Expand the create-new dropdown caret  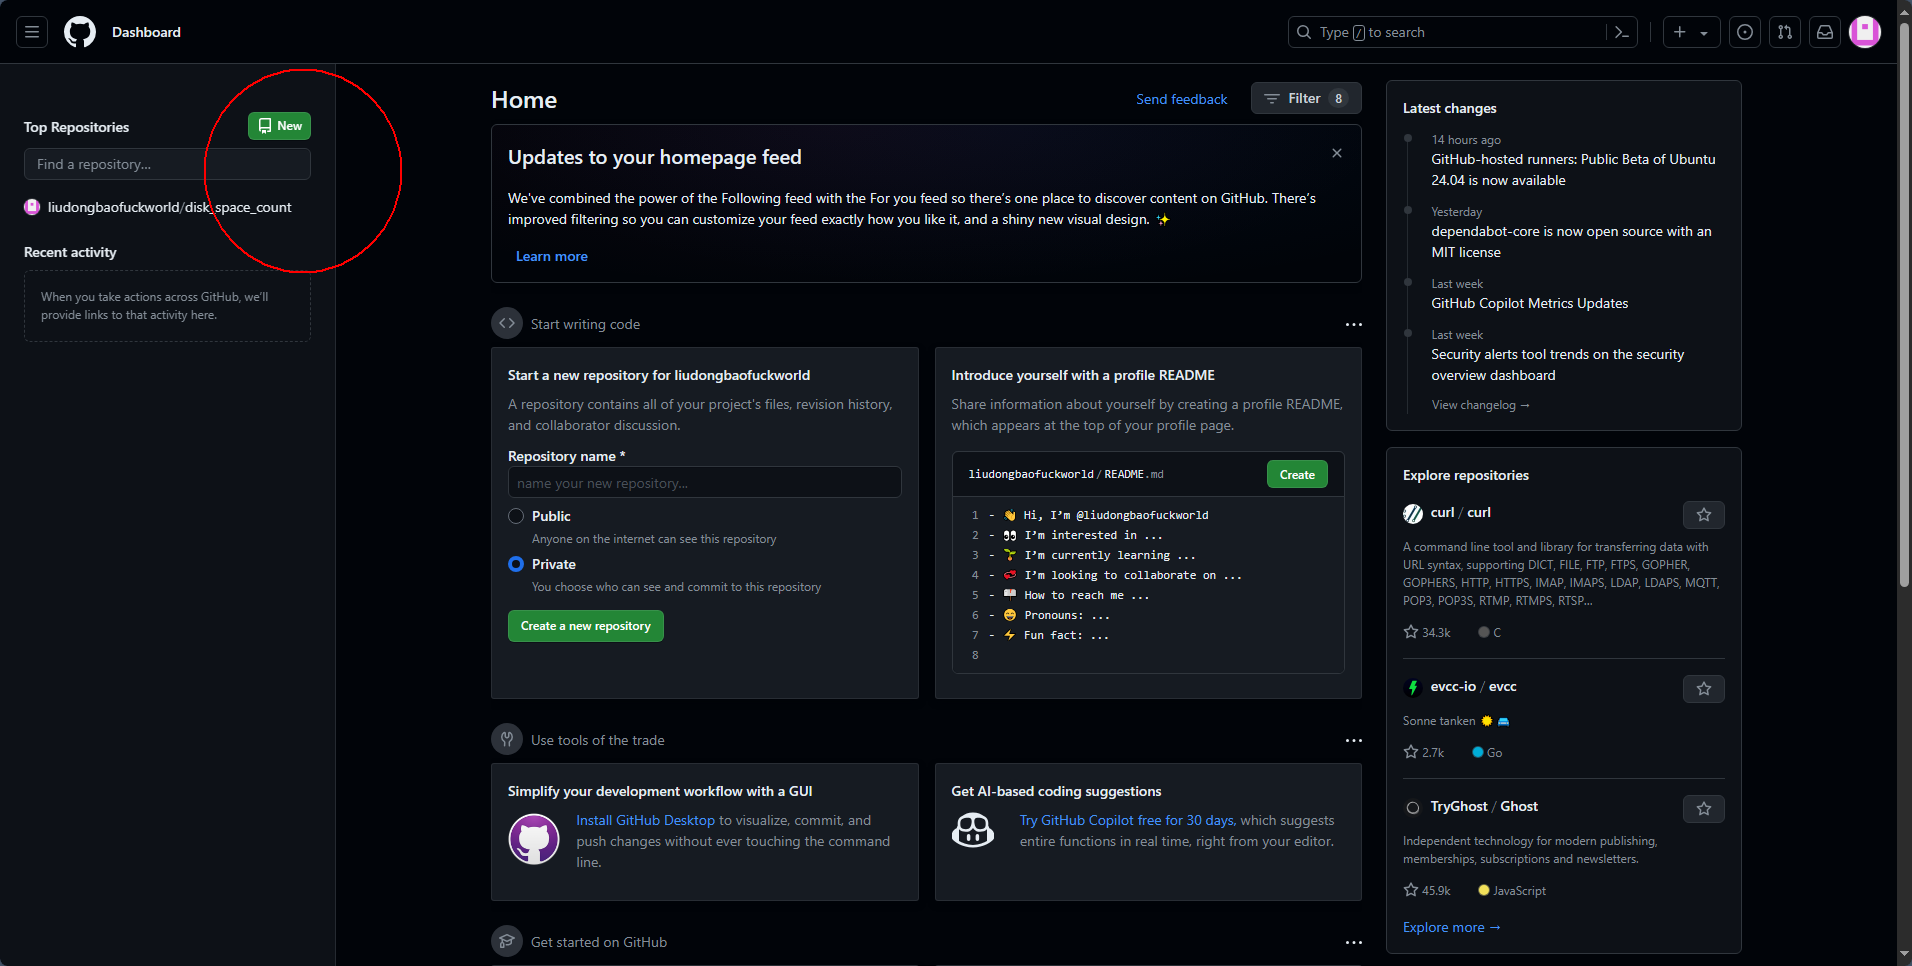tap(1704, 33)
